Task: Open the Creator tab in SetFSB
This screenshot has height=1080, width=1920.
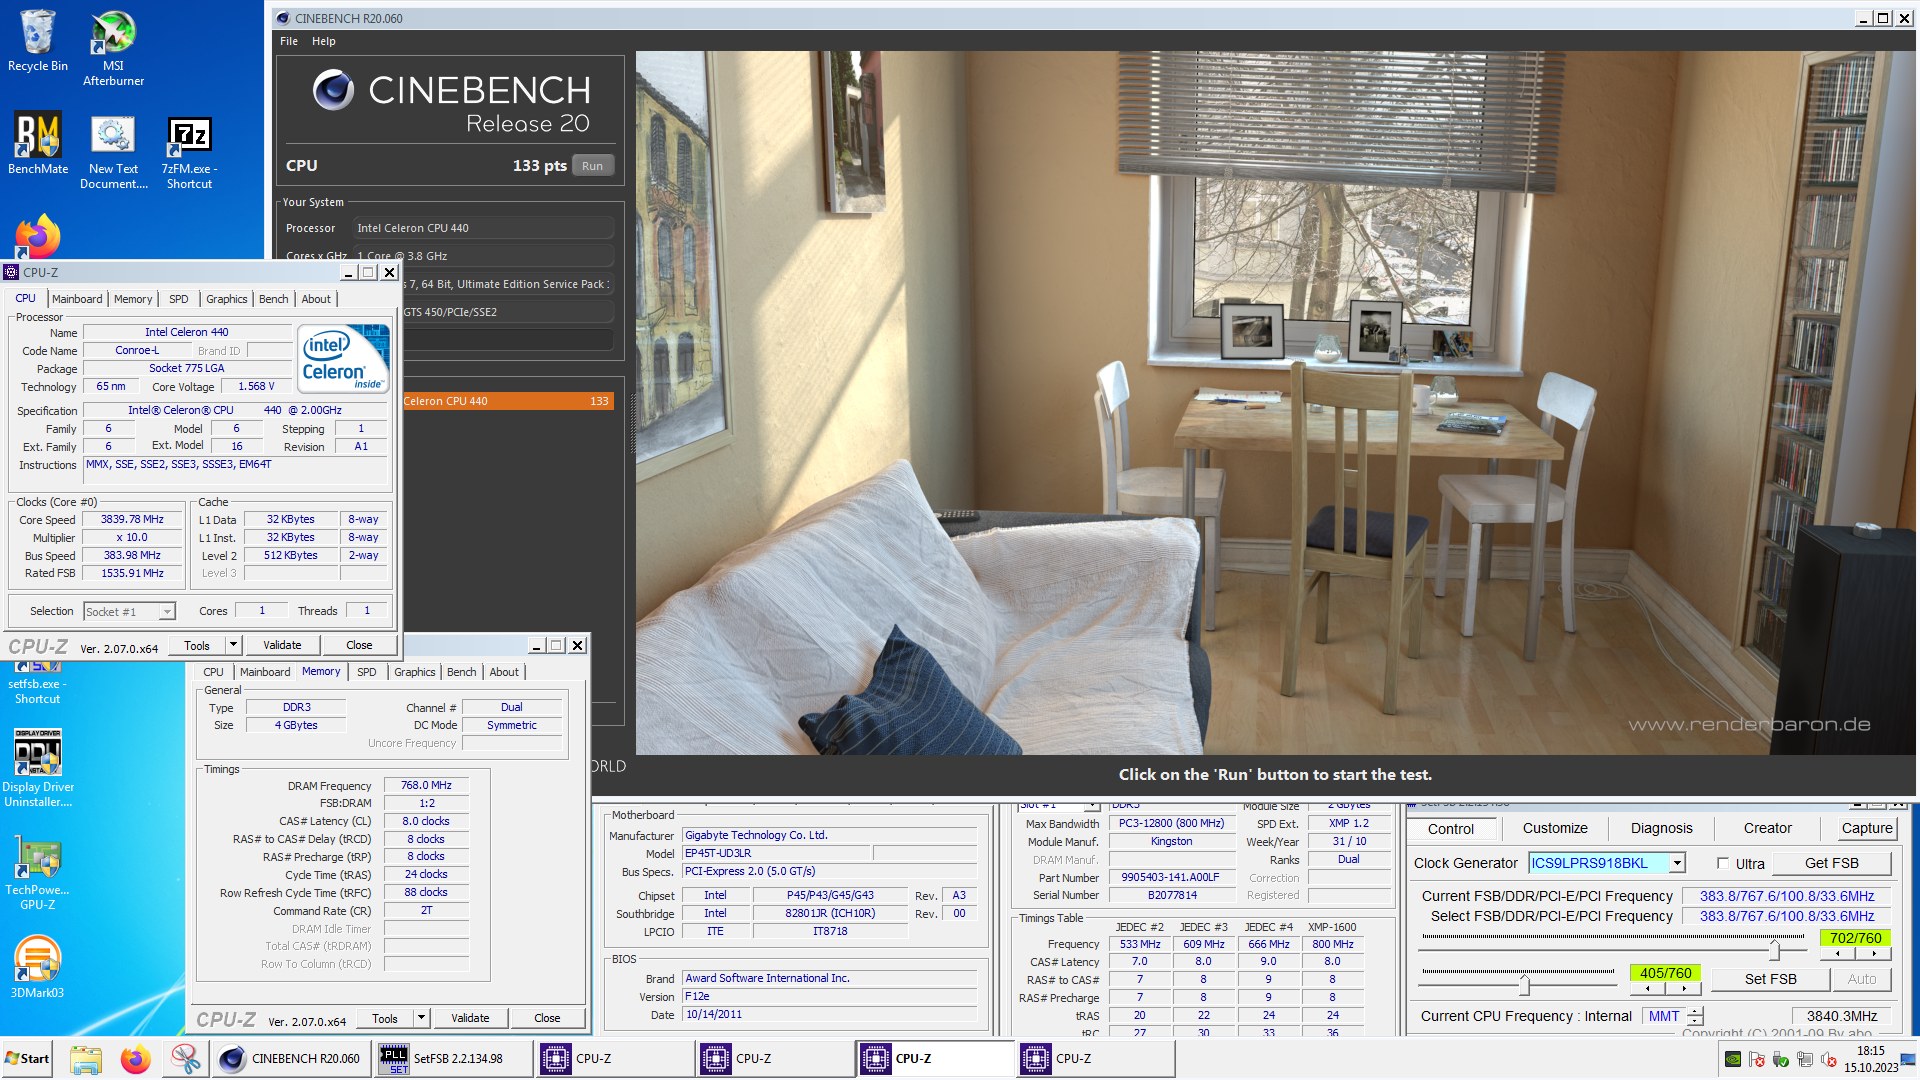Action: click(x=1767, y=828)
